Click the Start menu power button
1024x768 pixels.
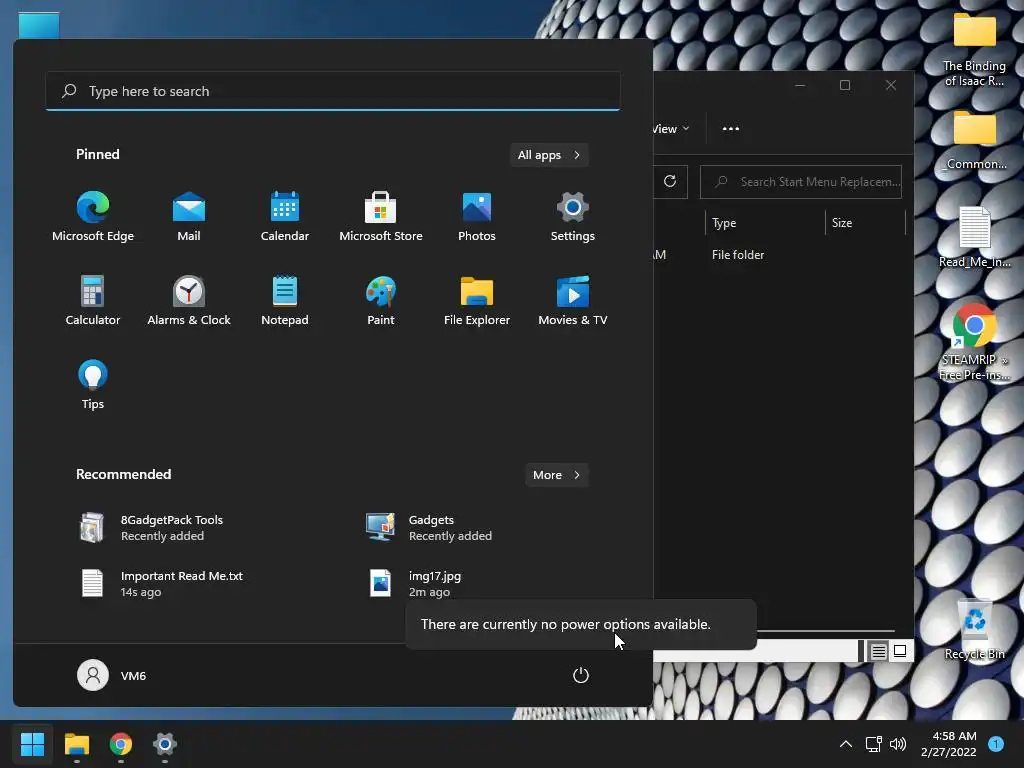click(x=581, y=675)
